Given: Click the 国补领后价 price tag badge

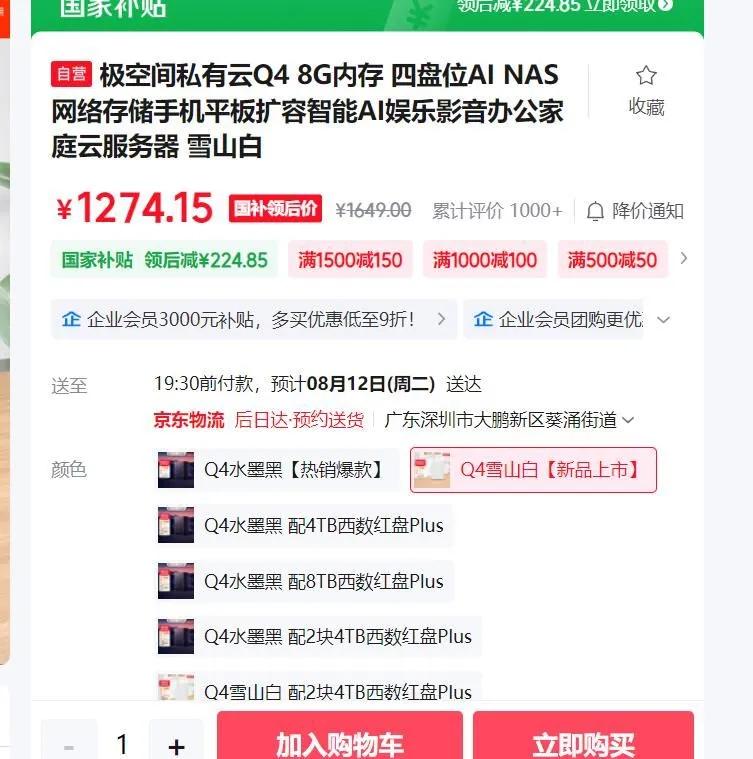Looking at the screenshot, I should (275, 209).
